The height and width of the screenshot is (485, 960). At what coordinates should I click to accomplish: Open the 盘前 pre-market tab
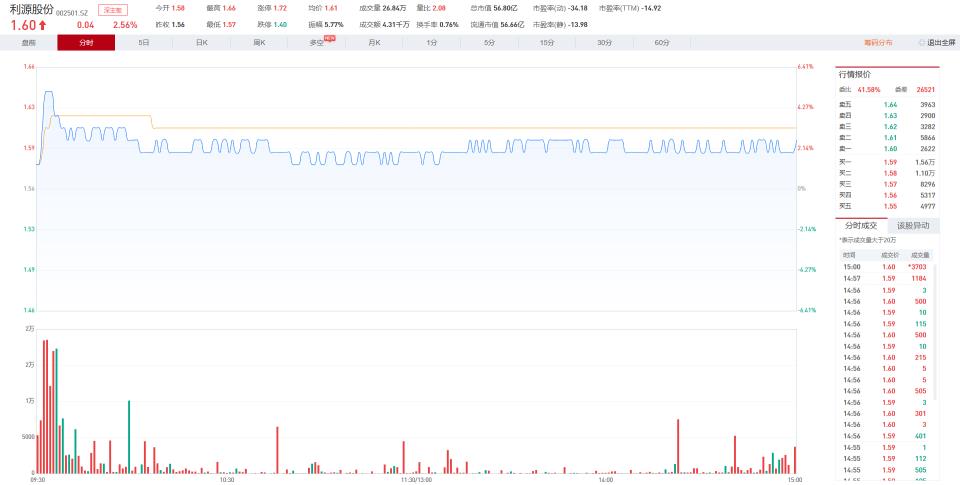(x=29, y=43)
